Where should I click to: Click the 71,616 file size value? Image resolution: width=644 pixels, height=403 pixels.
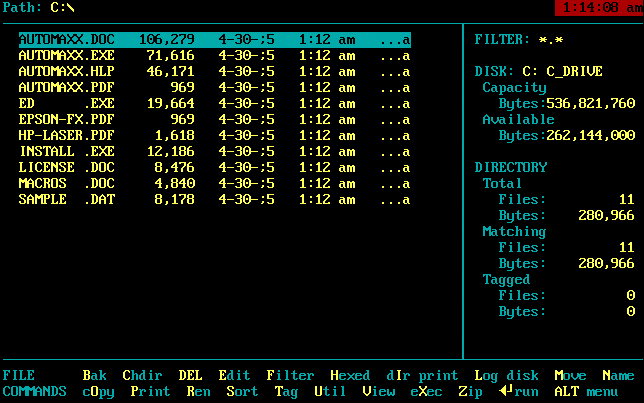(x=171, y=55)
